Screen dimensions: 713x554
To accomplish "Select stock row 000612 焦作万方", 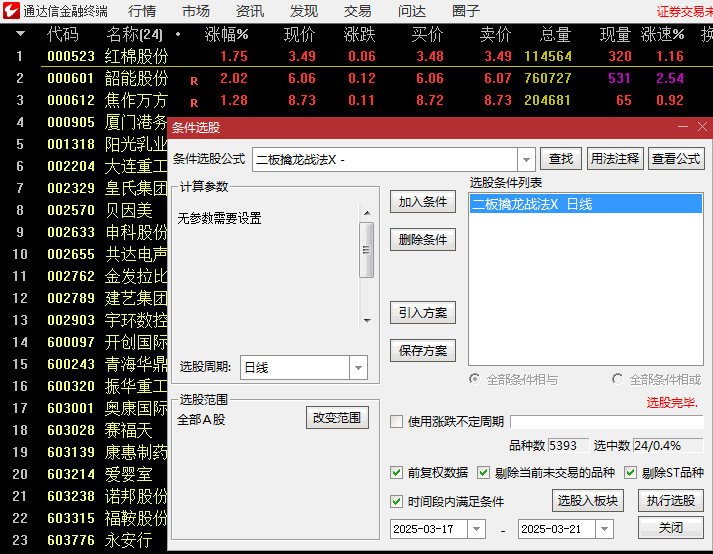I will click(356, 100).
